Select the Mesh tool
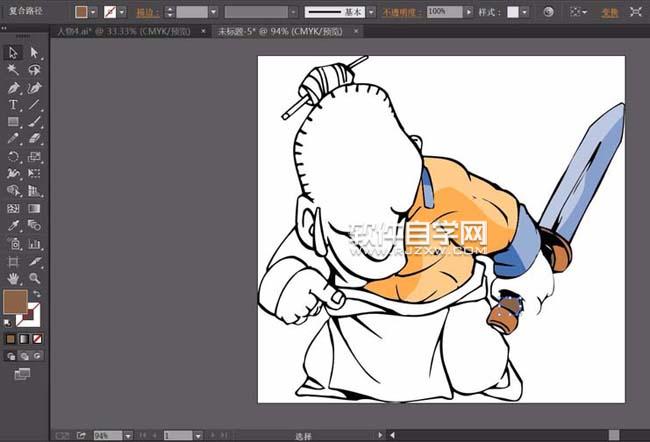Screen dimensions: 650x442 pos(13,208)
